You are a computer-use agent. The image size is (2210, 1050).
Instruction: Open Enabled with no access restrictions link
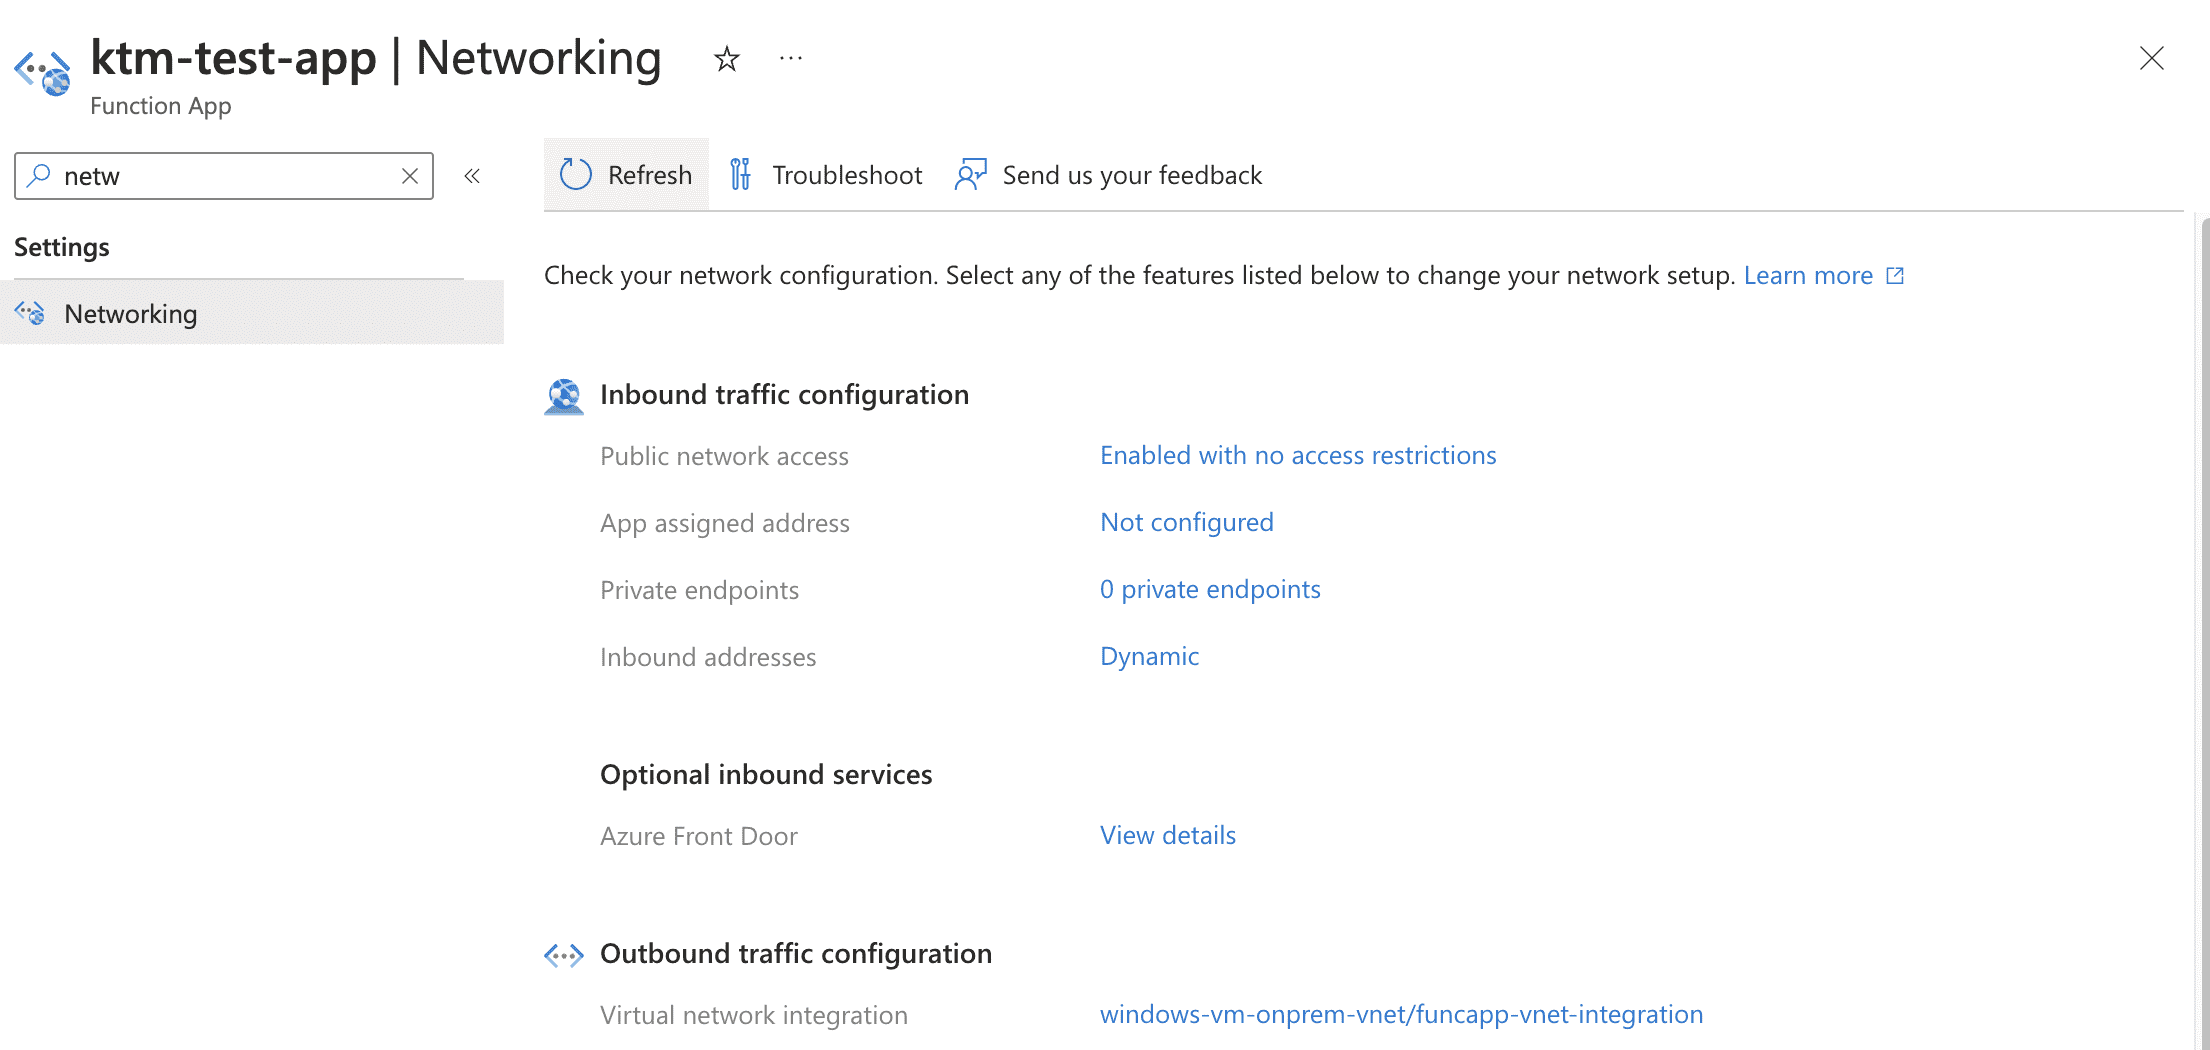1298,455
